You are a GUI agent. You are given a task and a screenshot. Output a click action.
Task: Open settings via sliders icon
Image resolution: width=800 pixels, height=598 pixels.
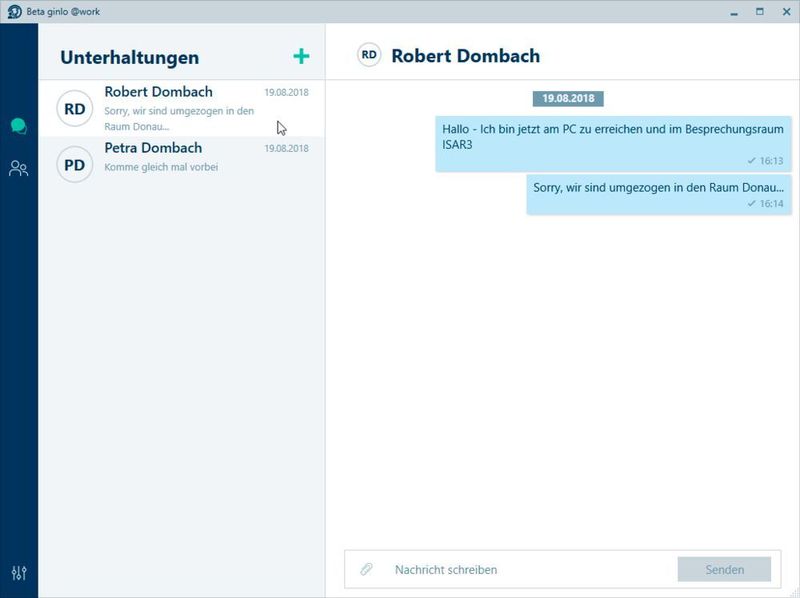(18, 573)
